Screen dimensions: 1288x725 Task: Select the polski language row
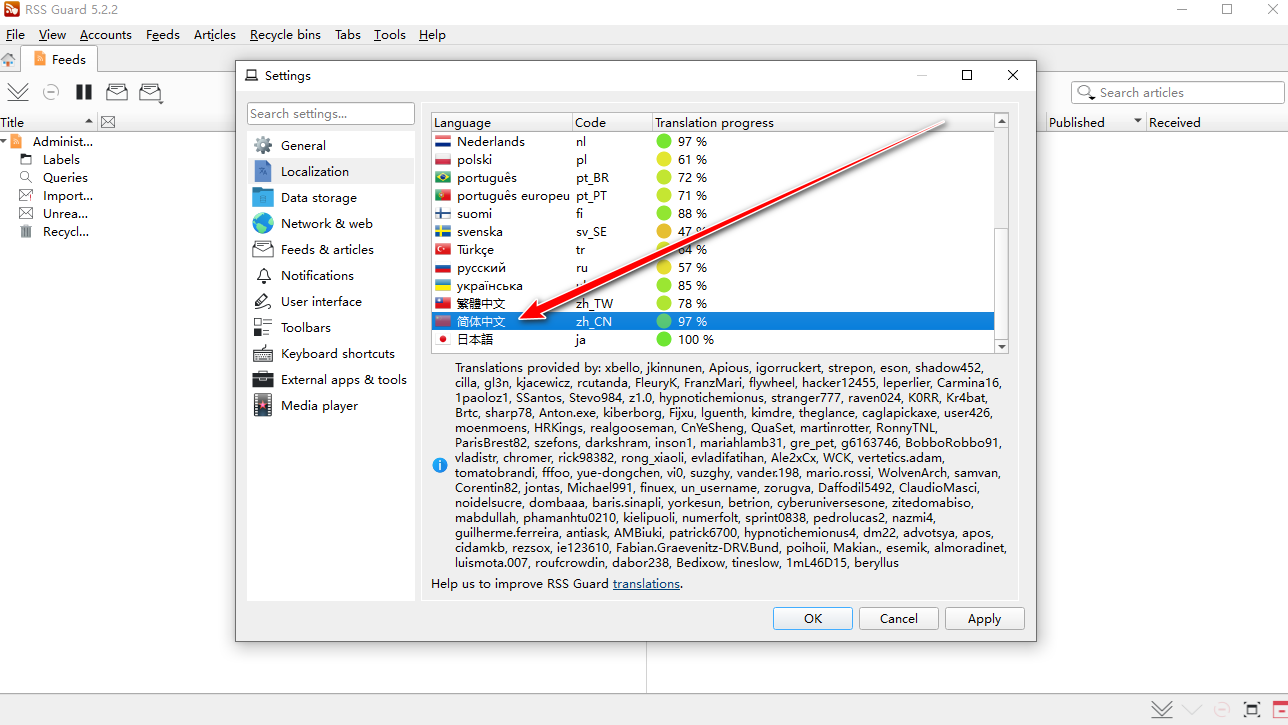pos(713,159)
